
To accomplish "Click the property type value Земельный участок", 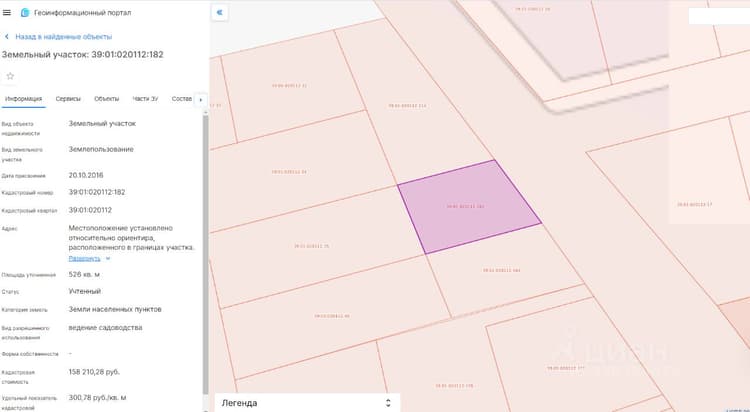I will tap(102, 123).
